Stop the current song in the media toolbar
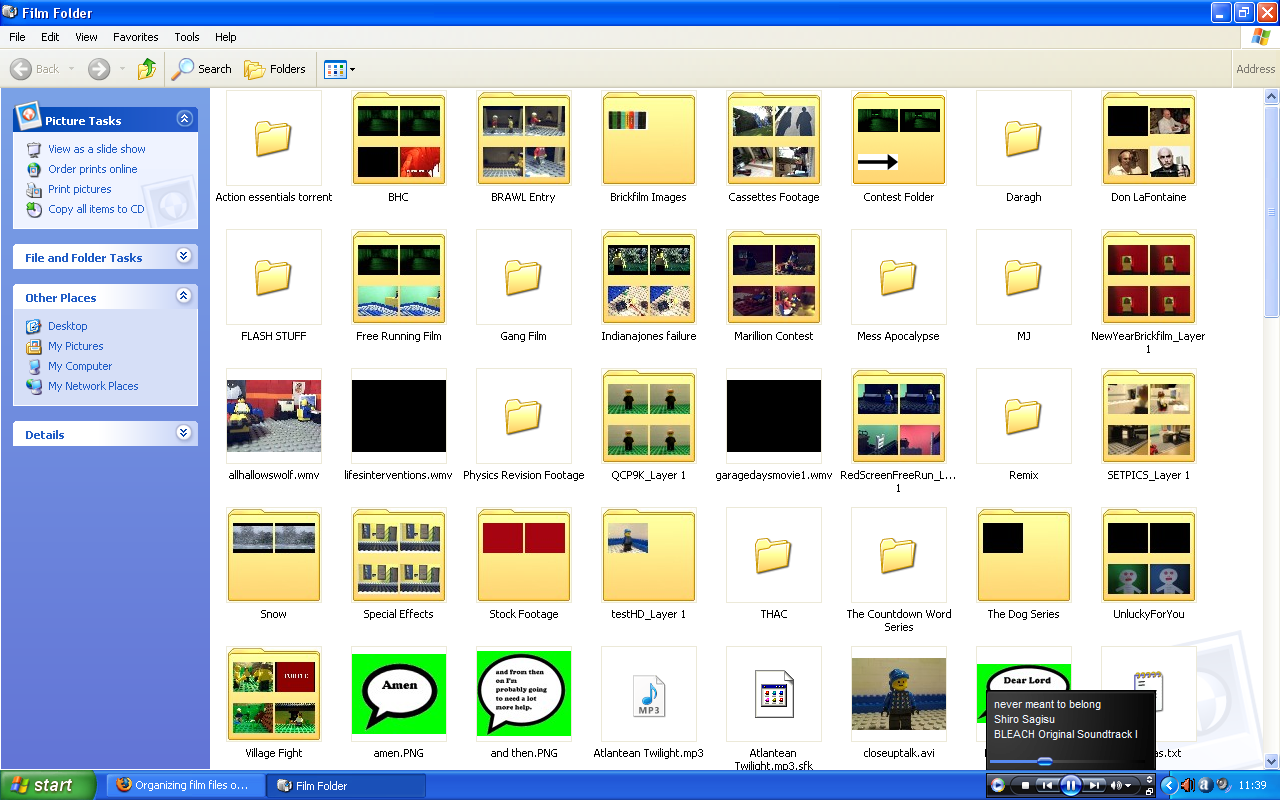The width and height of the screenshot is (1280, 800). point(1025,785)
